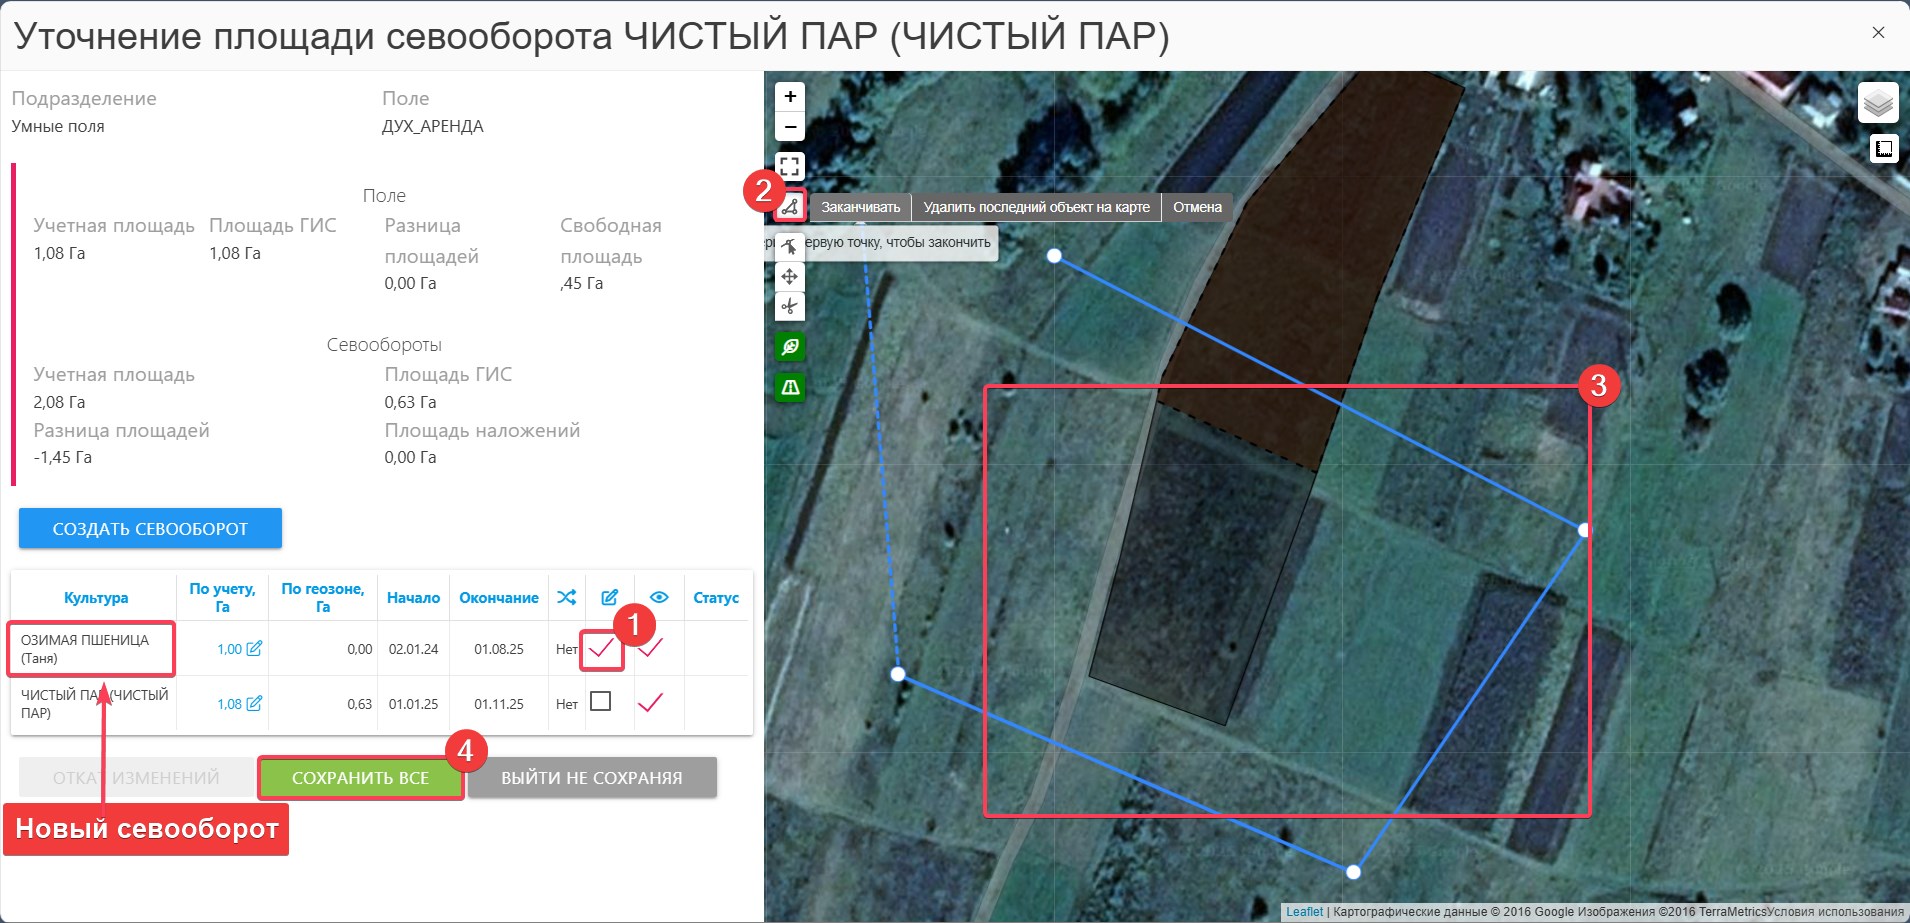Toggle fullscreen map view
The width and height of the screenshot is (1910, 923).
[790, 166]
